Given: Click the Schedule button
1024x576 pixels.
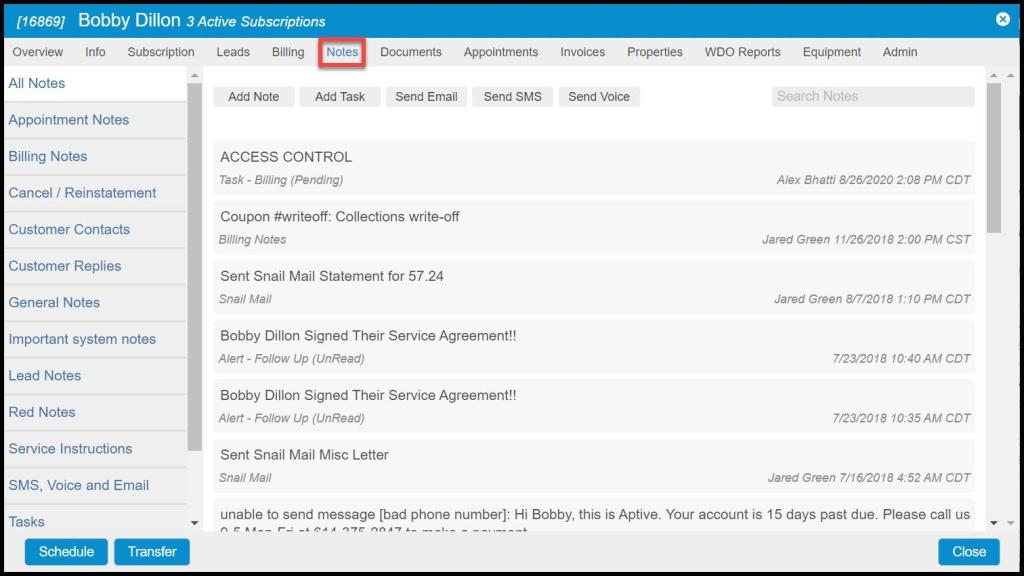Looking at the screenshot, I should [x=66, y=551].
